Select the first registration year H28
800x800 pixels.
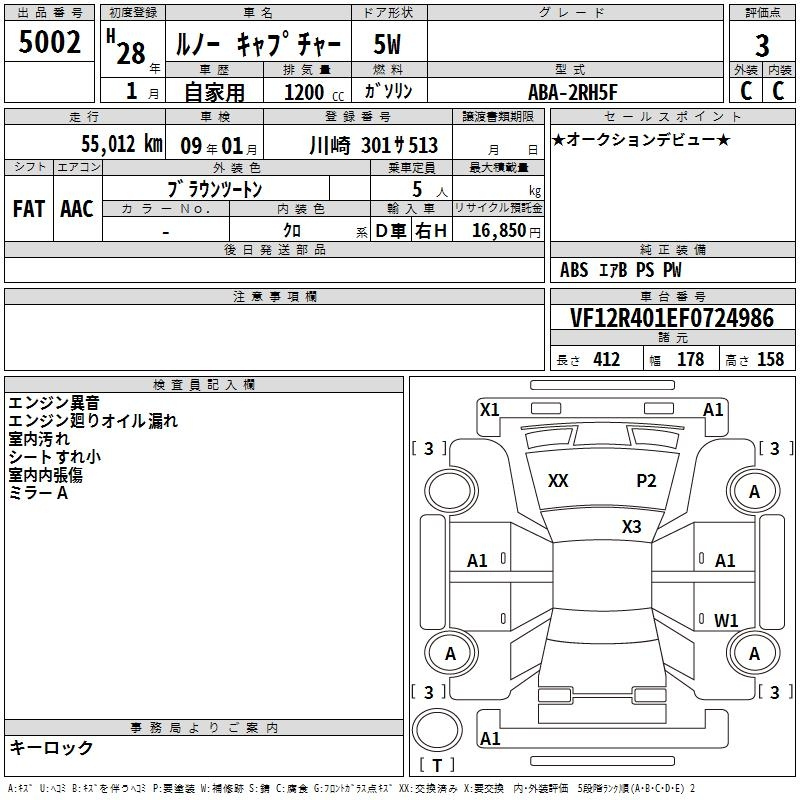tap(127, 46)
